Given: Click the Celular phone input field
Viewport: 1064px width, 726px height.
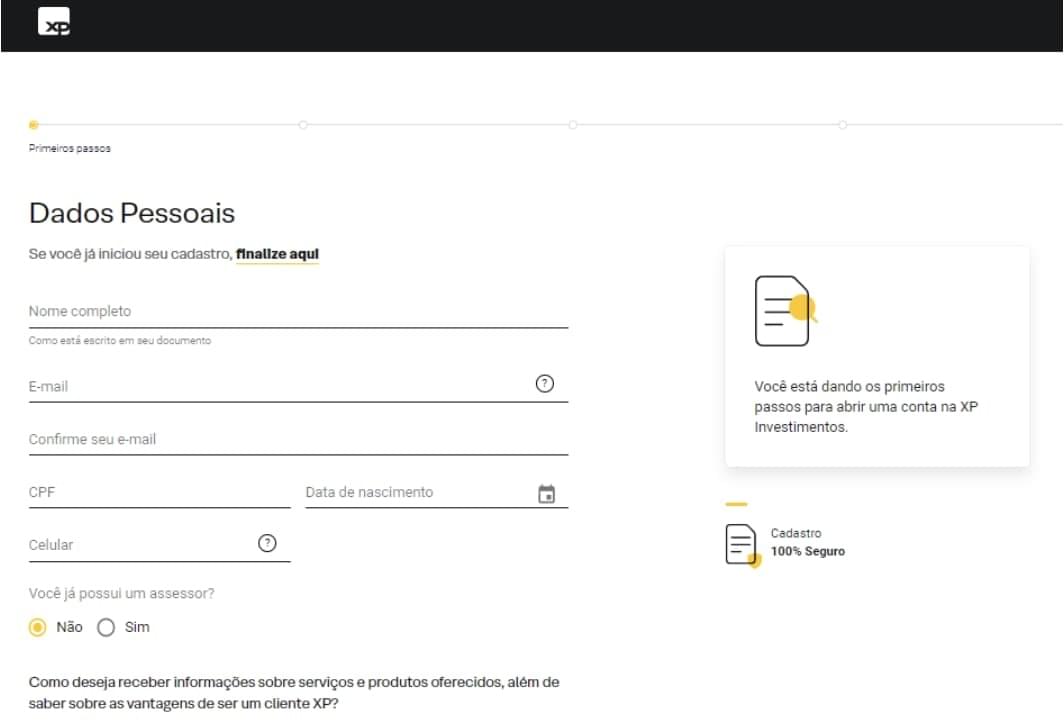Looking at the screenshot, I should 140,545.
